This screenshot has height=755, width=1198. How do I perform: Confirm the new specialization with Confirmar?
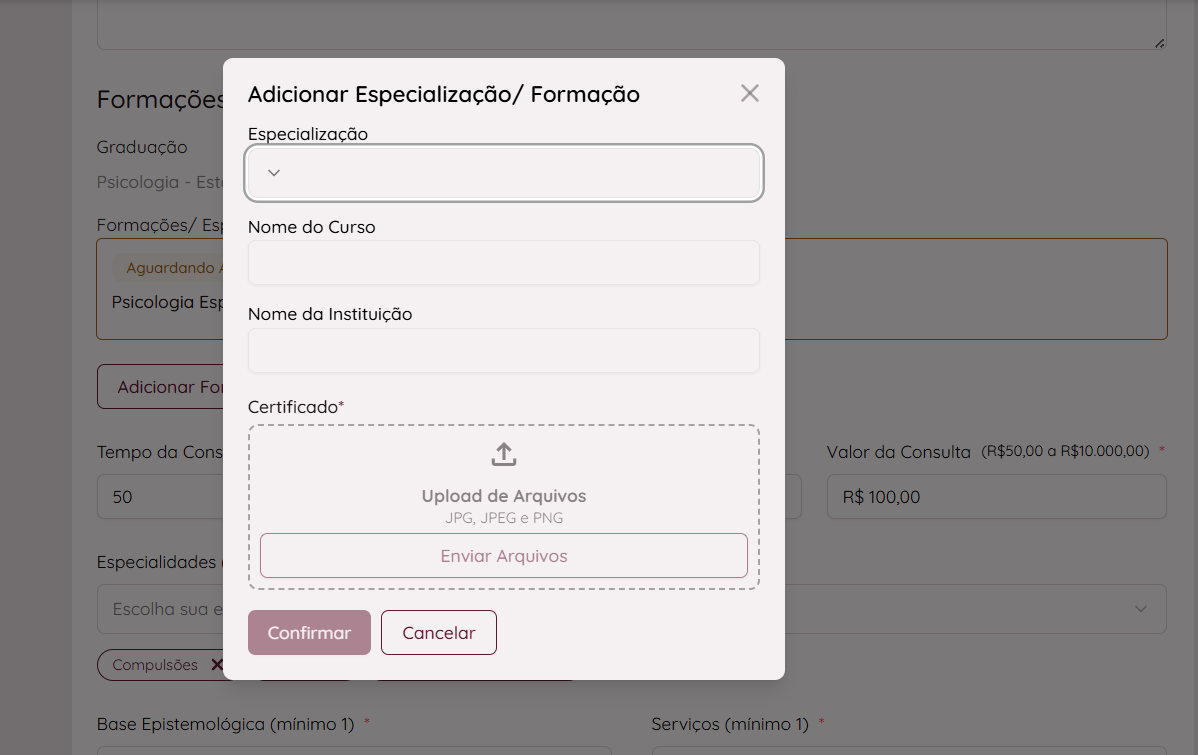(x=309, y=633)
